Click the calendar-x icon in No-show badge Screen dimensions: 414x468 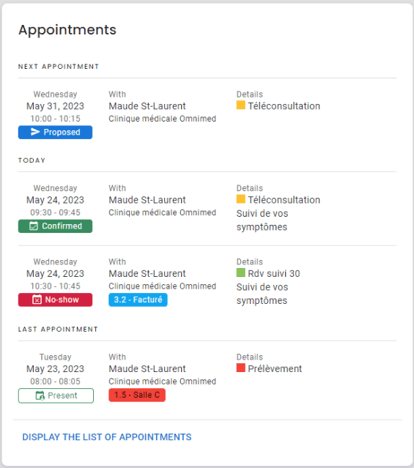coord(37,300)
